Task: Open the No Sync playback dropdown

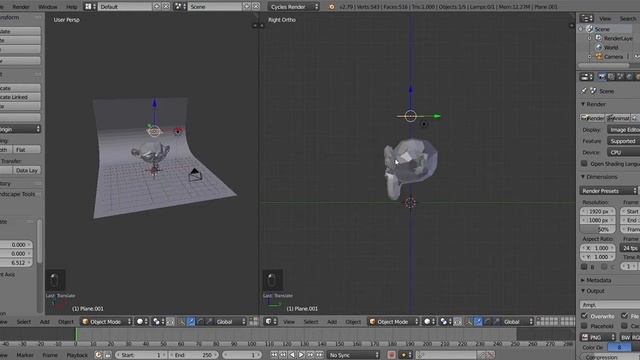Action: (353, 355)
